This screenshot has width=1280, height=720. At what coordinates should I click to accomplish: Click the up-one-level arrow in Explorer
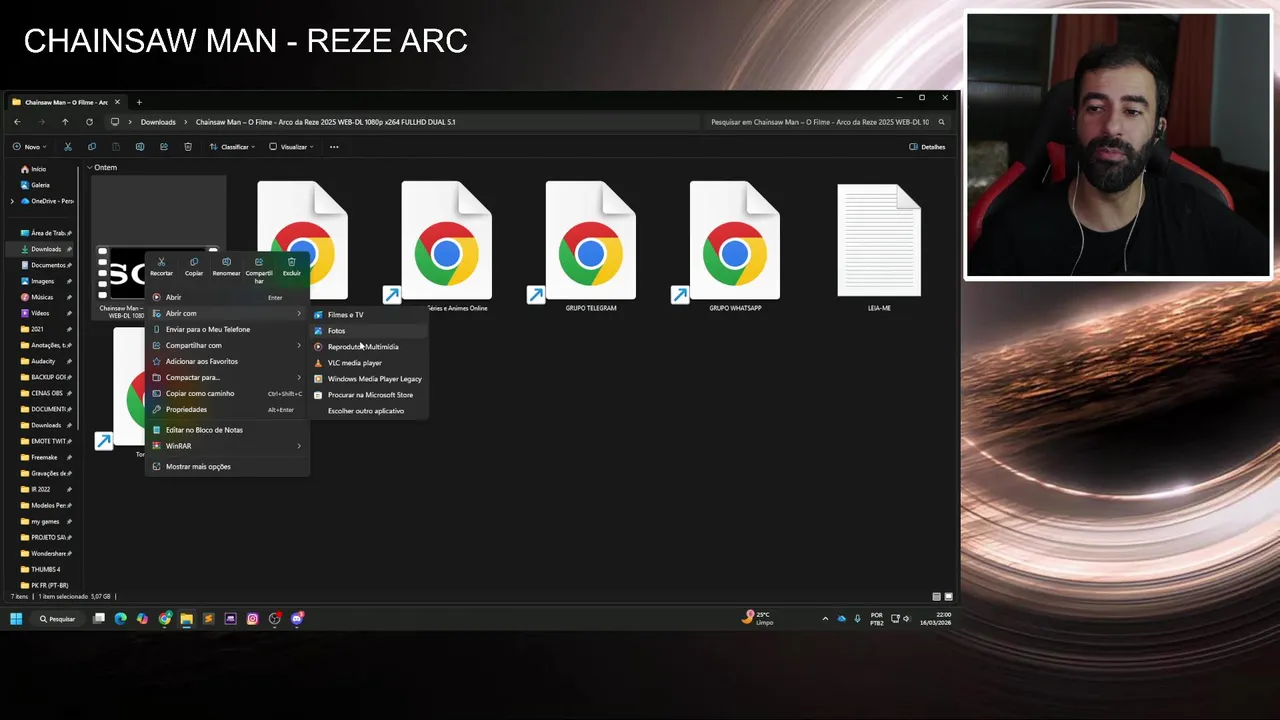point(65,122)
